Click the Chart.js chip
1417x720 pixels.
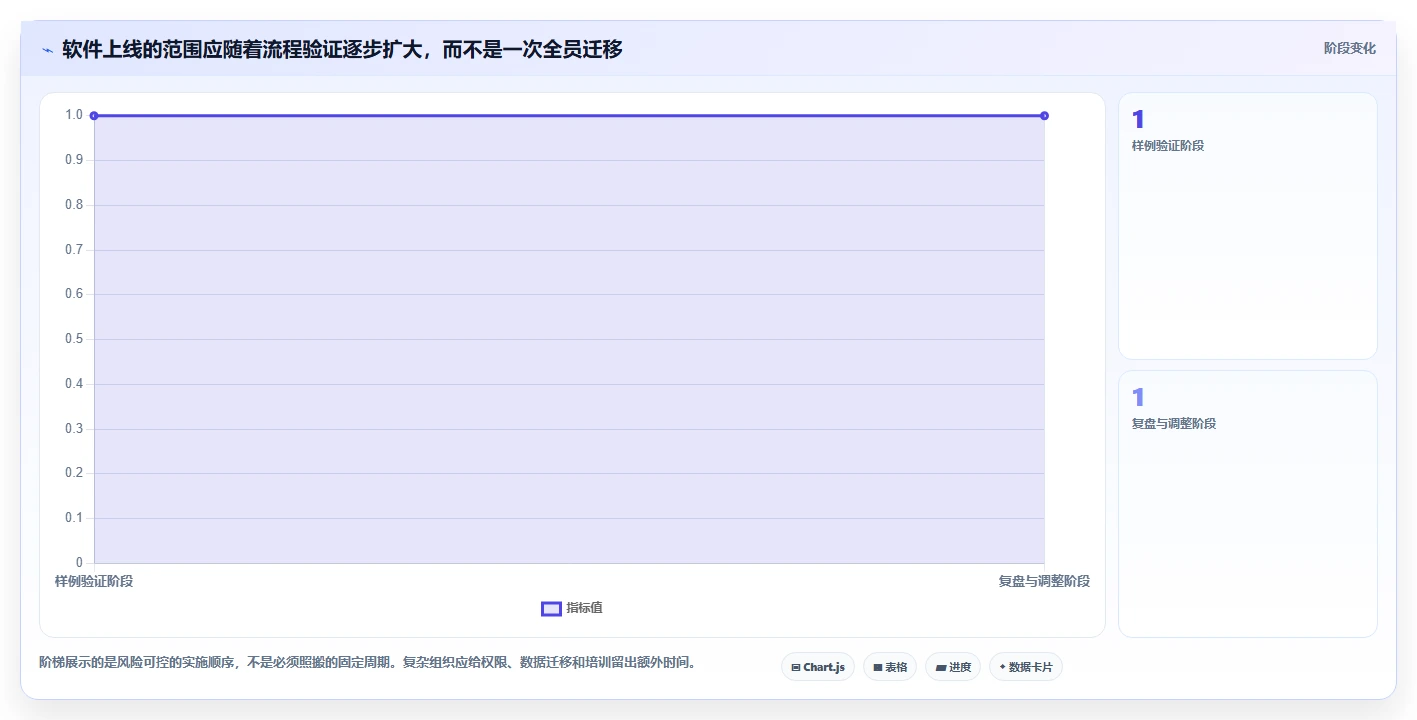[818, 667]
